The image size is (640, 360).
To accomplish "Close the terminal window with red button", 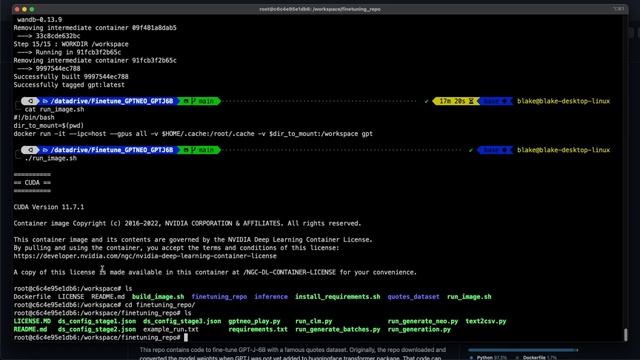I will 17,9.
